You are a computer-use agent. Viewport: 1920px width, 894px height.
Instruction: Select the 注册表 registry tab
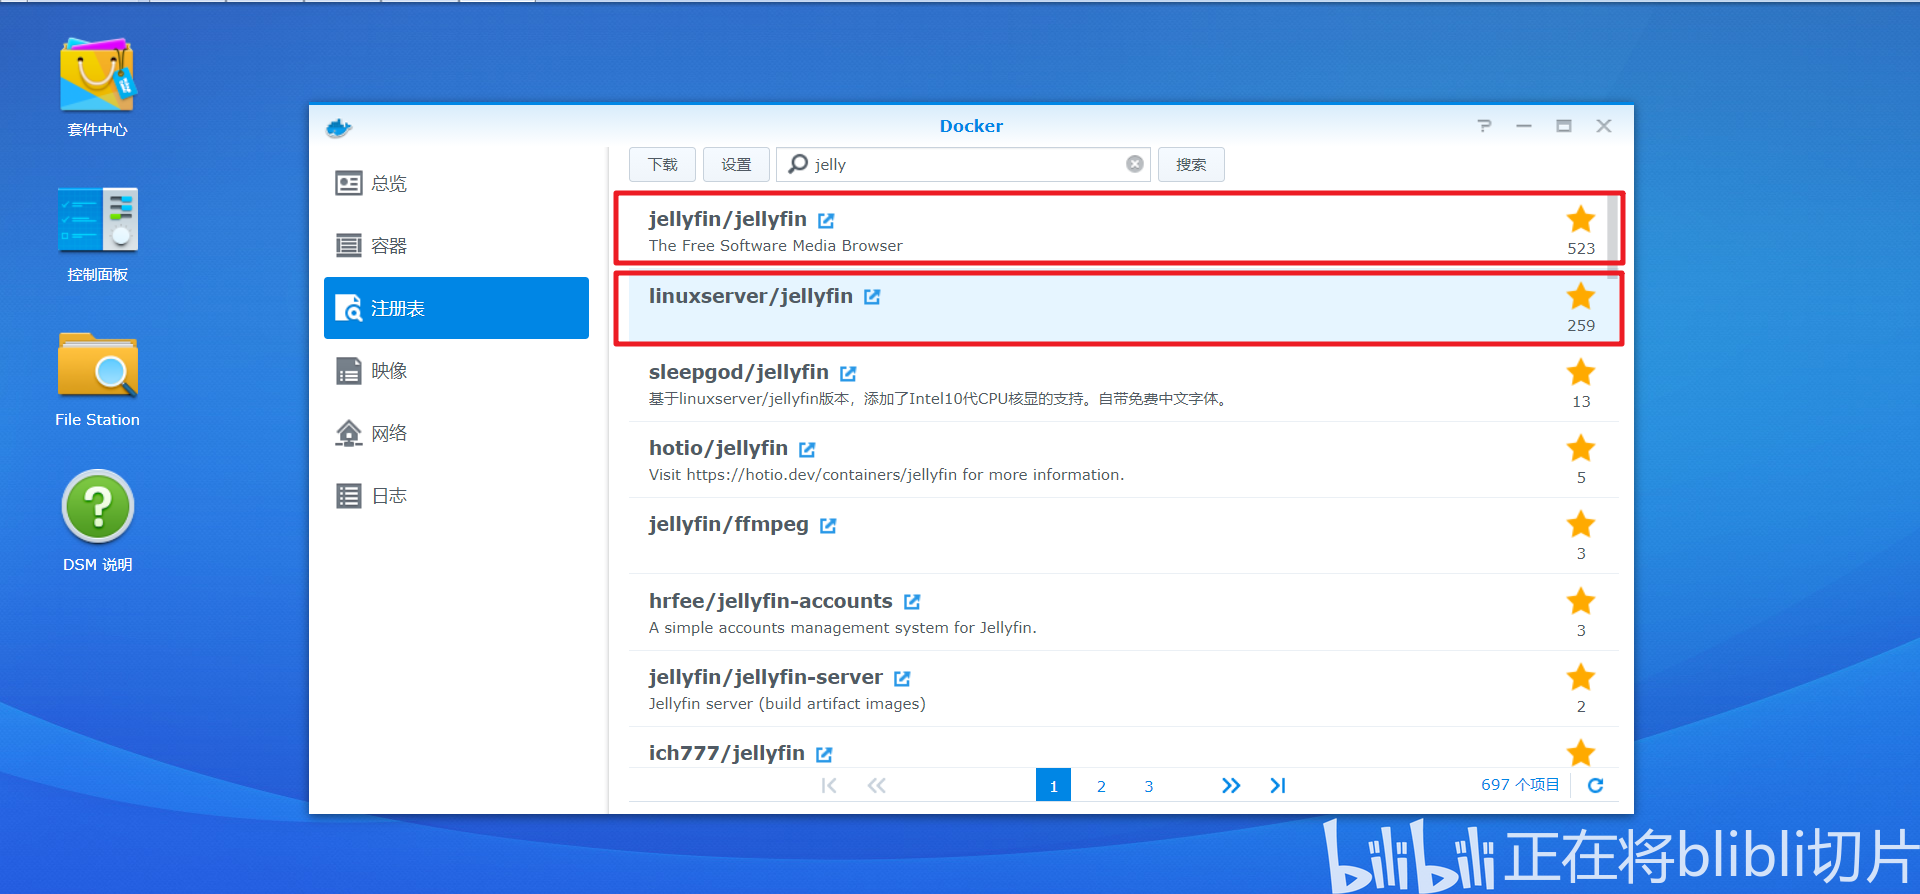tap(456, 308)
